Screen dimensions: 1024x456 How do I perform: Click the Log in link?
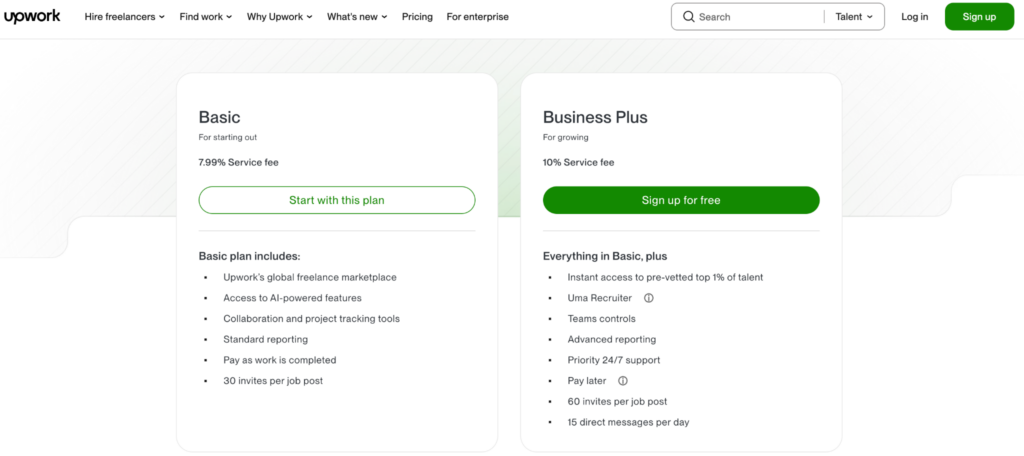(x=914, y=17)
